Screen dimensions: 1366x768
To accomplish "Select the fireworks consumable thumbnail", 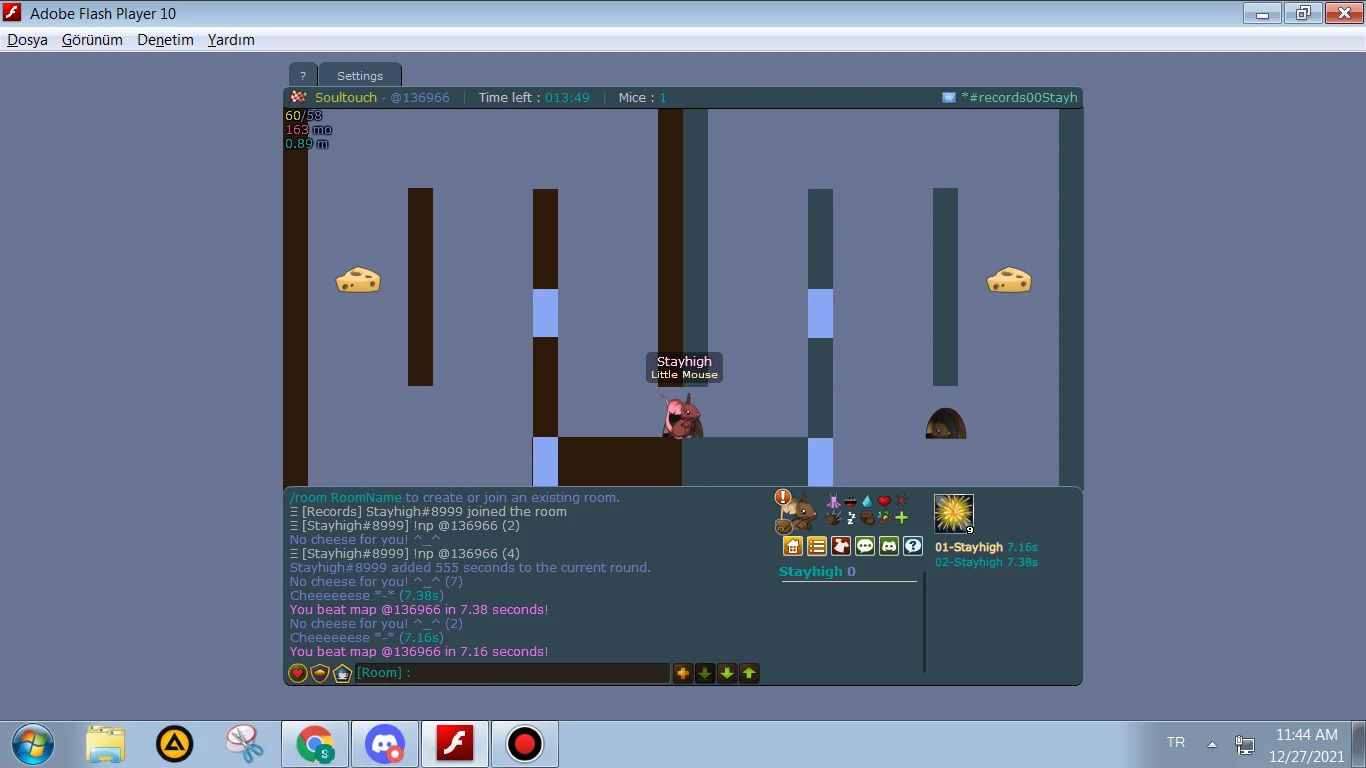I will [954, 514].
